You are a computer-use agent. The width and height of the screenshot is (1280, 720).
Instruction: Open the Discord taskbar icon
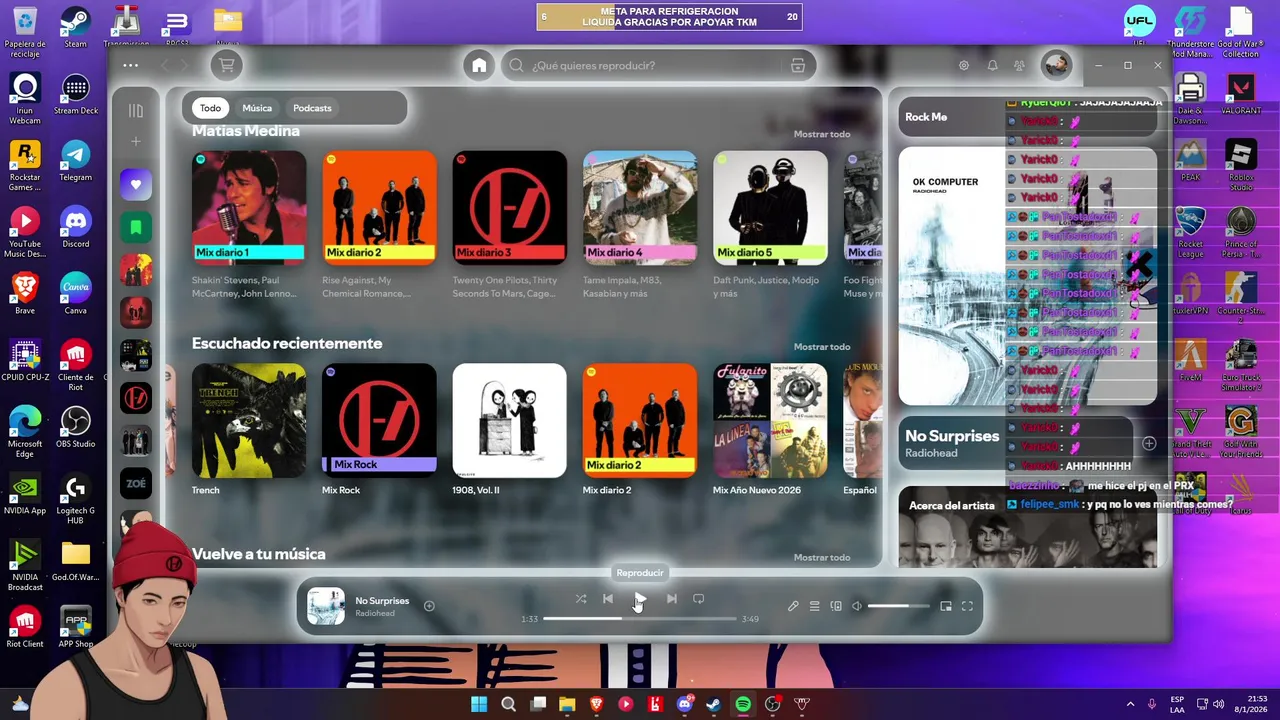point(685,704)
